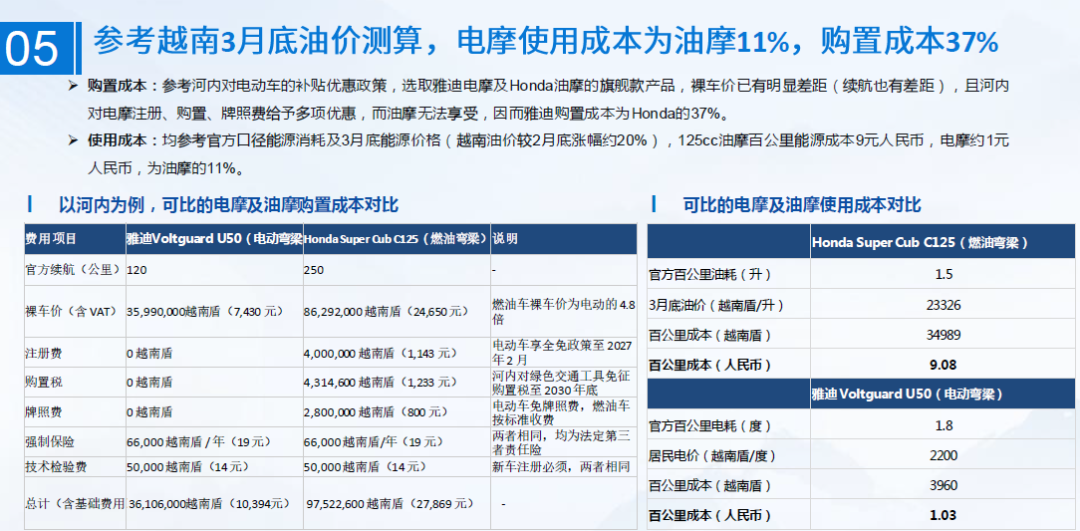Click the cost value 34989
Screen dimensions: 1080x531
[944, 335]
